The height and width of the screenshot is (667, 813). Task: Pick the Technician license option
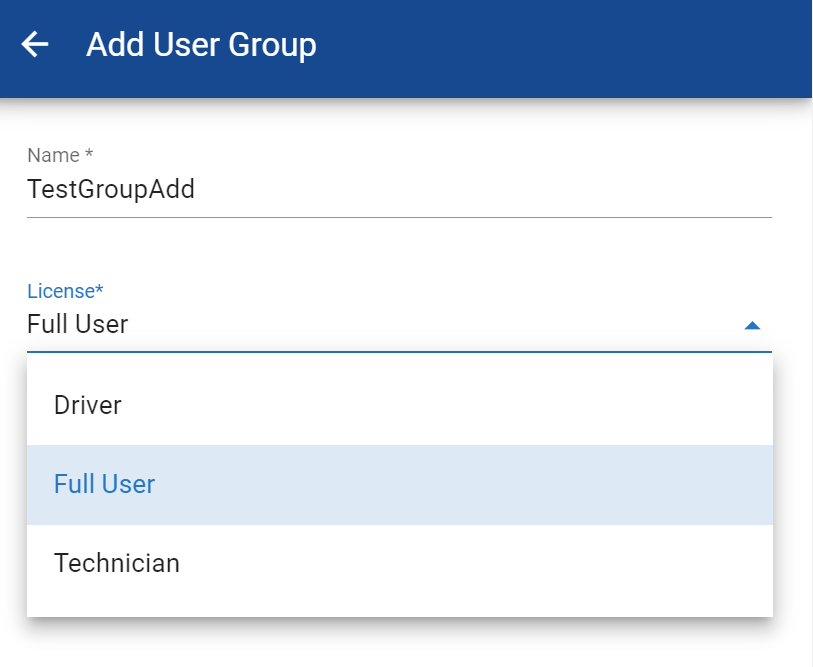(x=117, y=563)
